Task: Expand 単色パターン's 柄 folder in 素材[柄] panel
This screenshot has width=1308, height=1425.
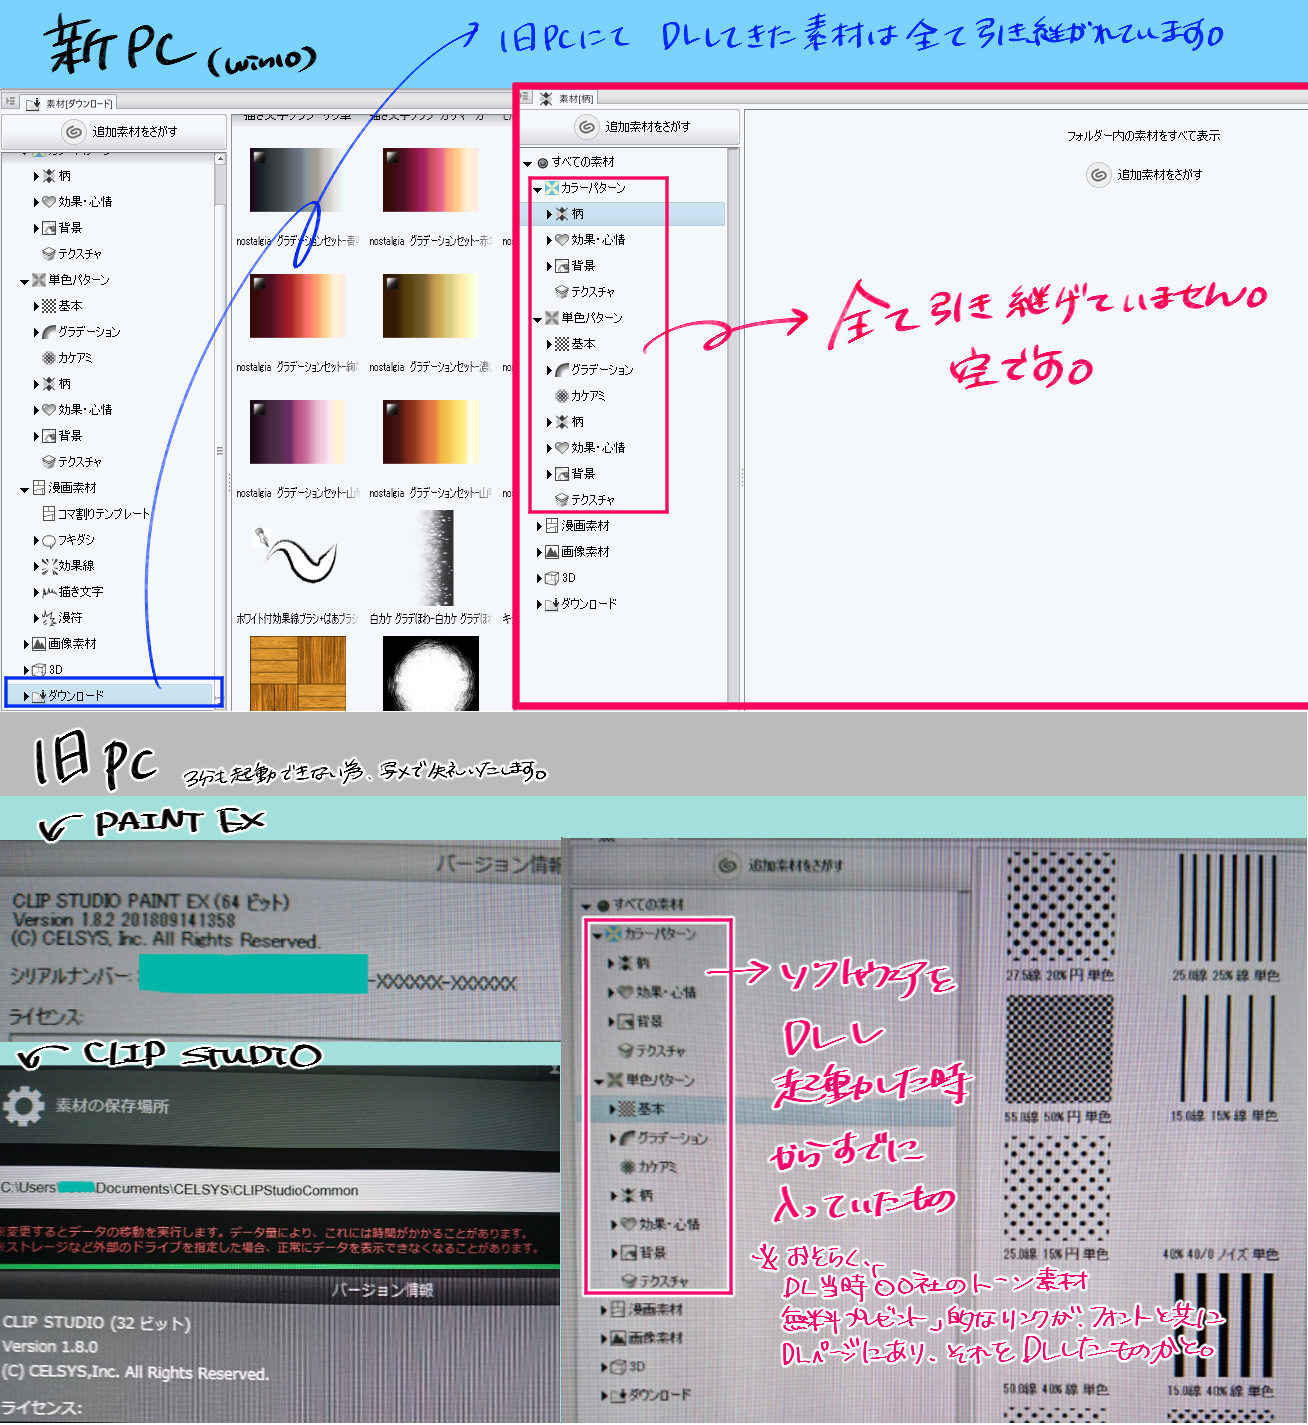Action: click(x=550, y=422)
